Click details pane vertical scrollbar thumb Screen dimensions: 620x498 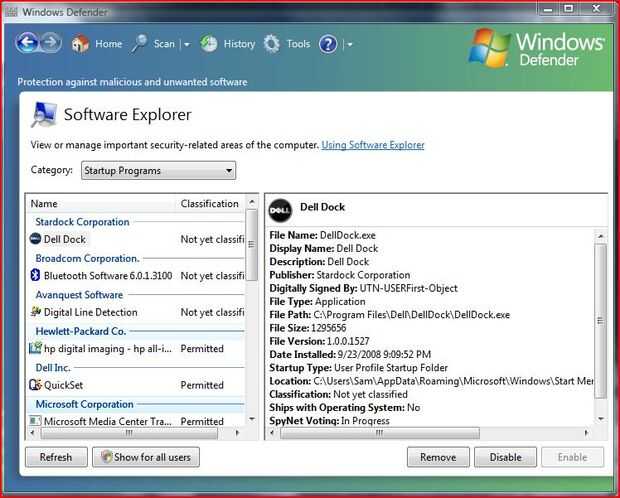[601, 321]
